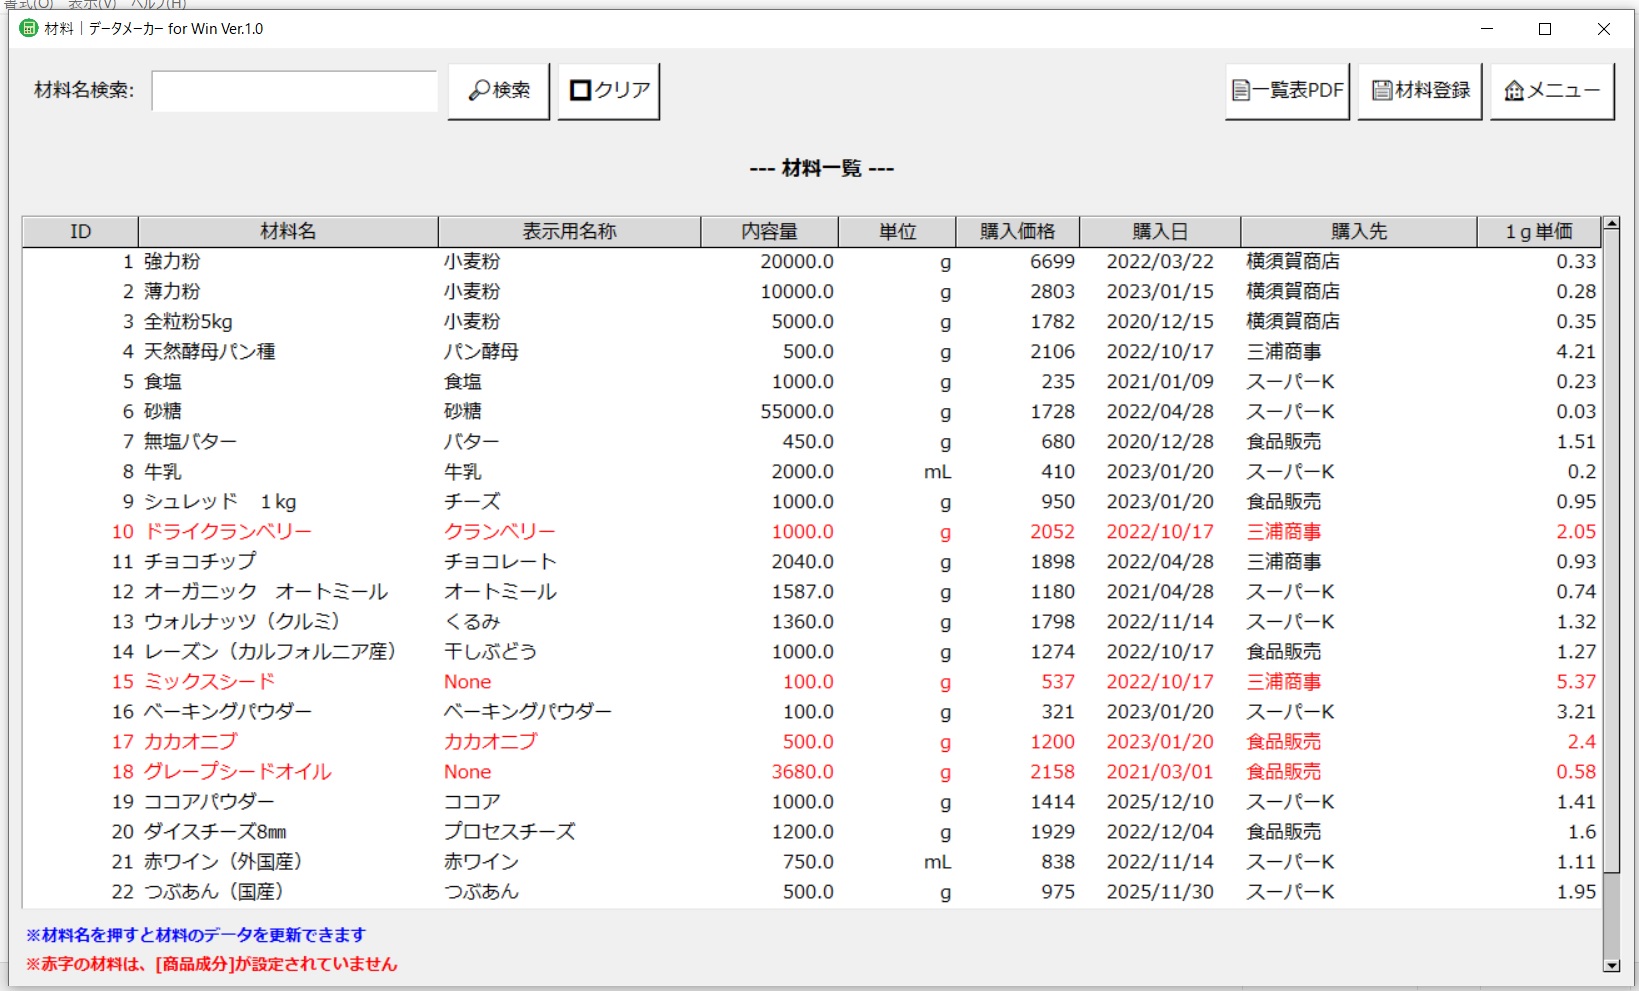Click the 購入先 column header
1639x991 pixels.
pyautogui.click(x=1359, y=232)
